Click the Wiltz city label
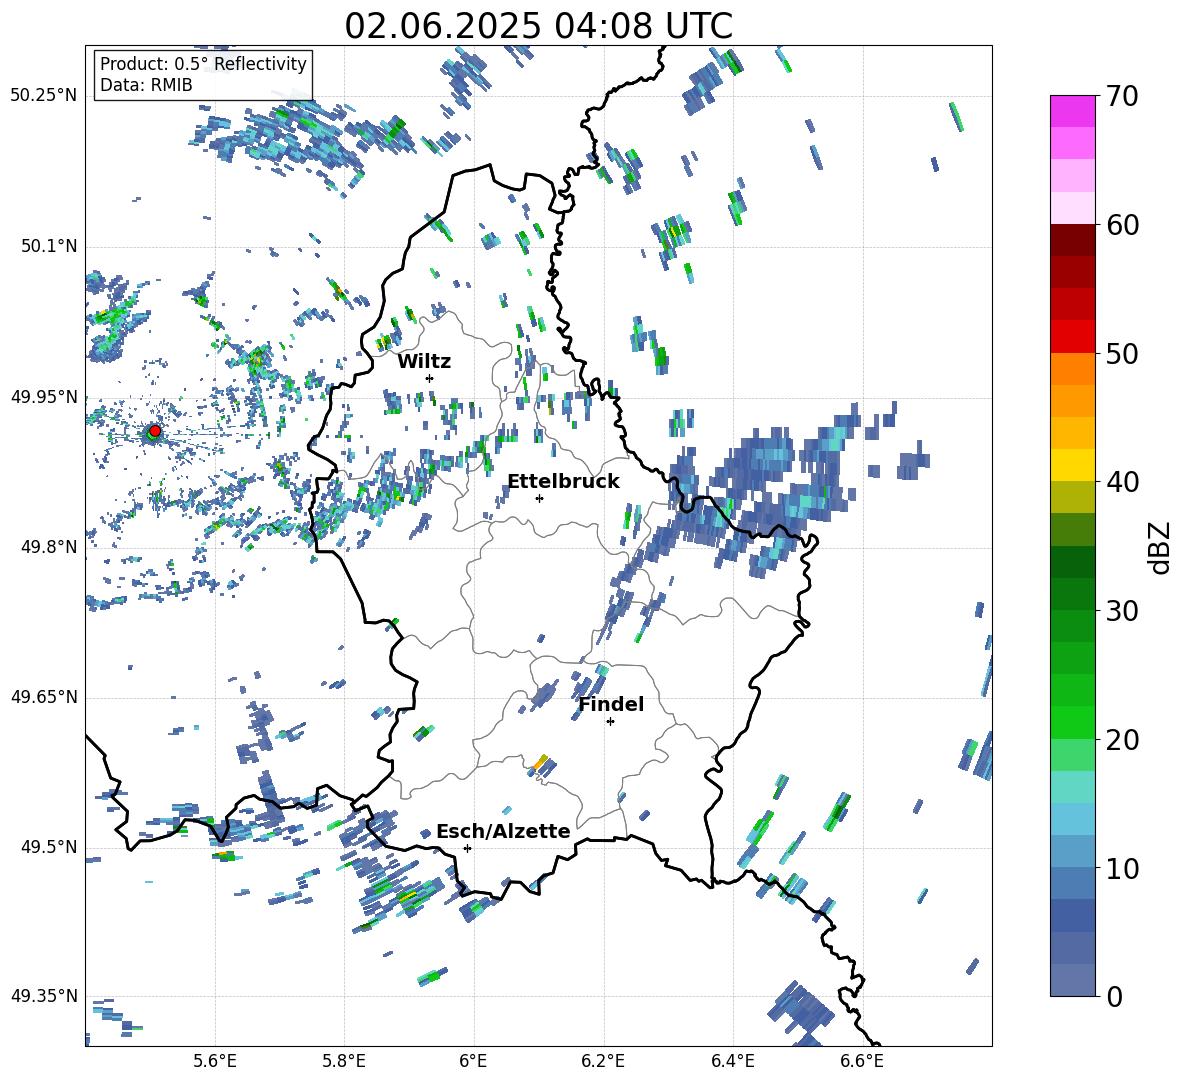 424,362
